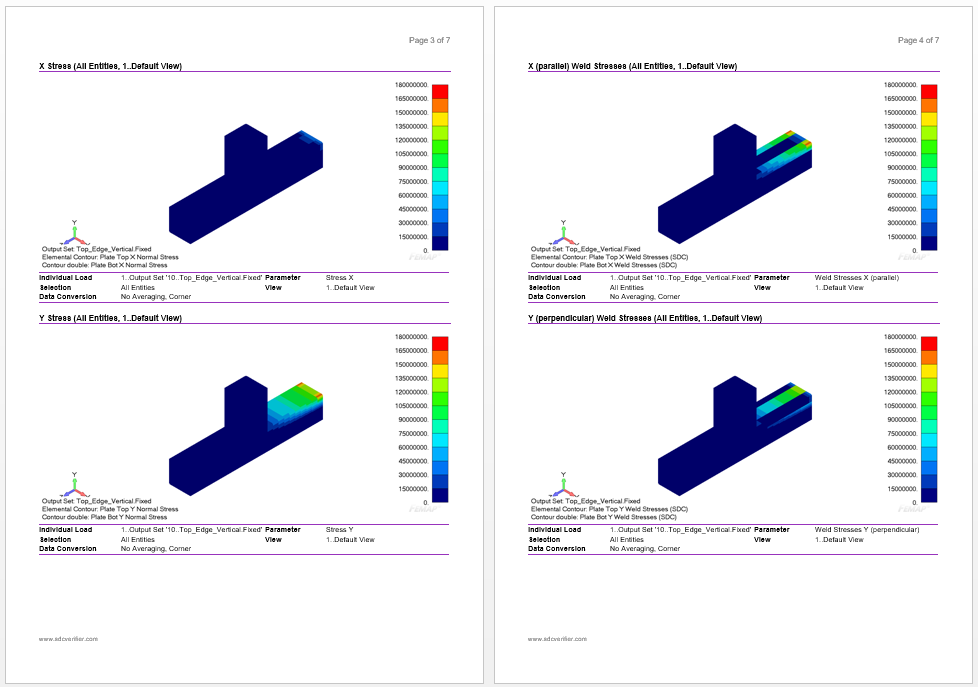Image resolution: width=978 pixels, height=687 pixels.
Task: Click 'All Entities' selection value under Y perpendicular Weld plot
Action: click(x=626, y=540)
